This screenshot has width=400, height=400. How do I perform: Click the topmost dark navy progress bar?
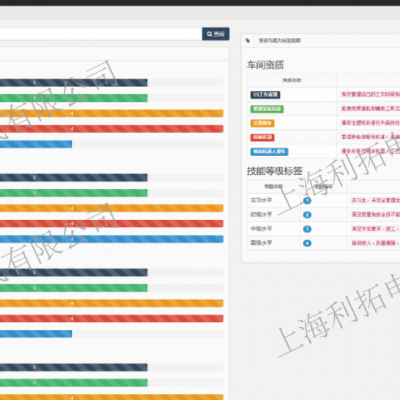(x=74, y=83)
